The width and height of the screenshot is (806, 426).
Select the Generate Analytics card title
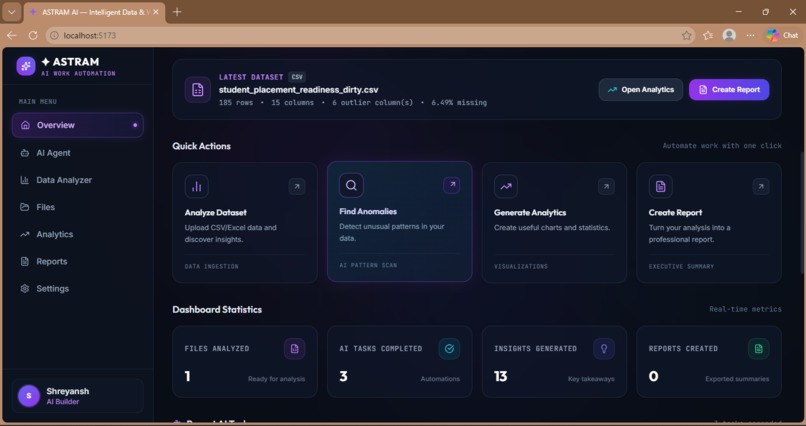[530, 212]
